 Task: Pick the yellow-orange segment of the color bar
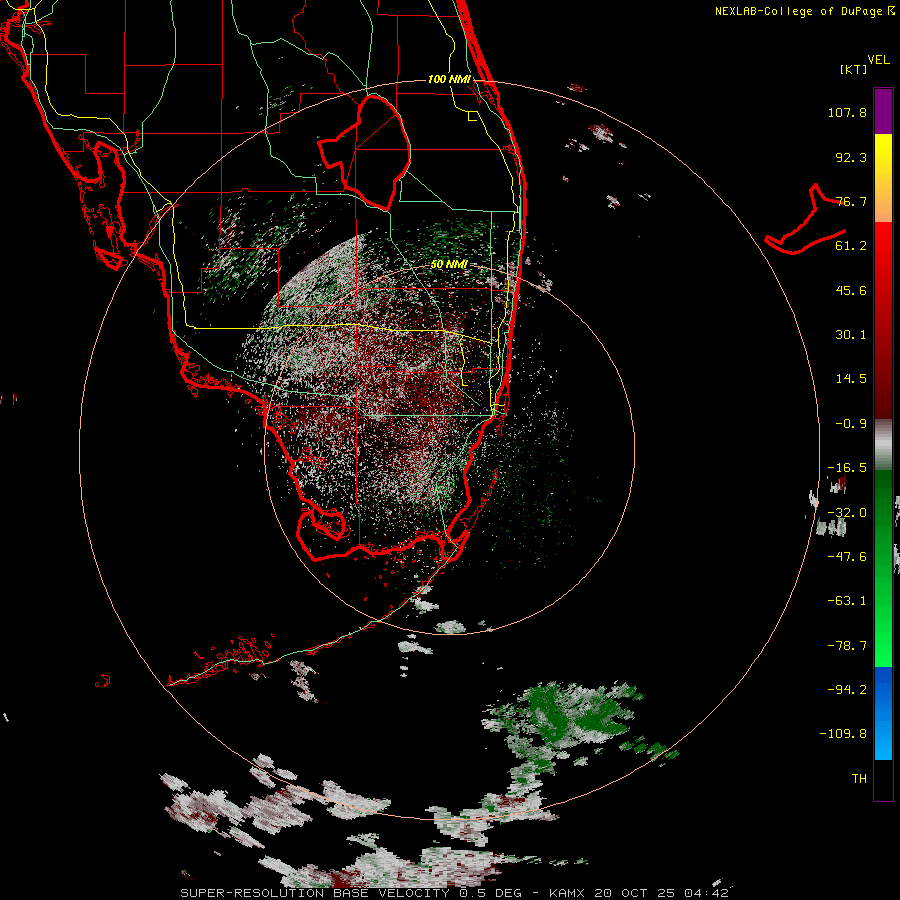(x=883, y=178)
